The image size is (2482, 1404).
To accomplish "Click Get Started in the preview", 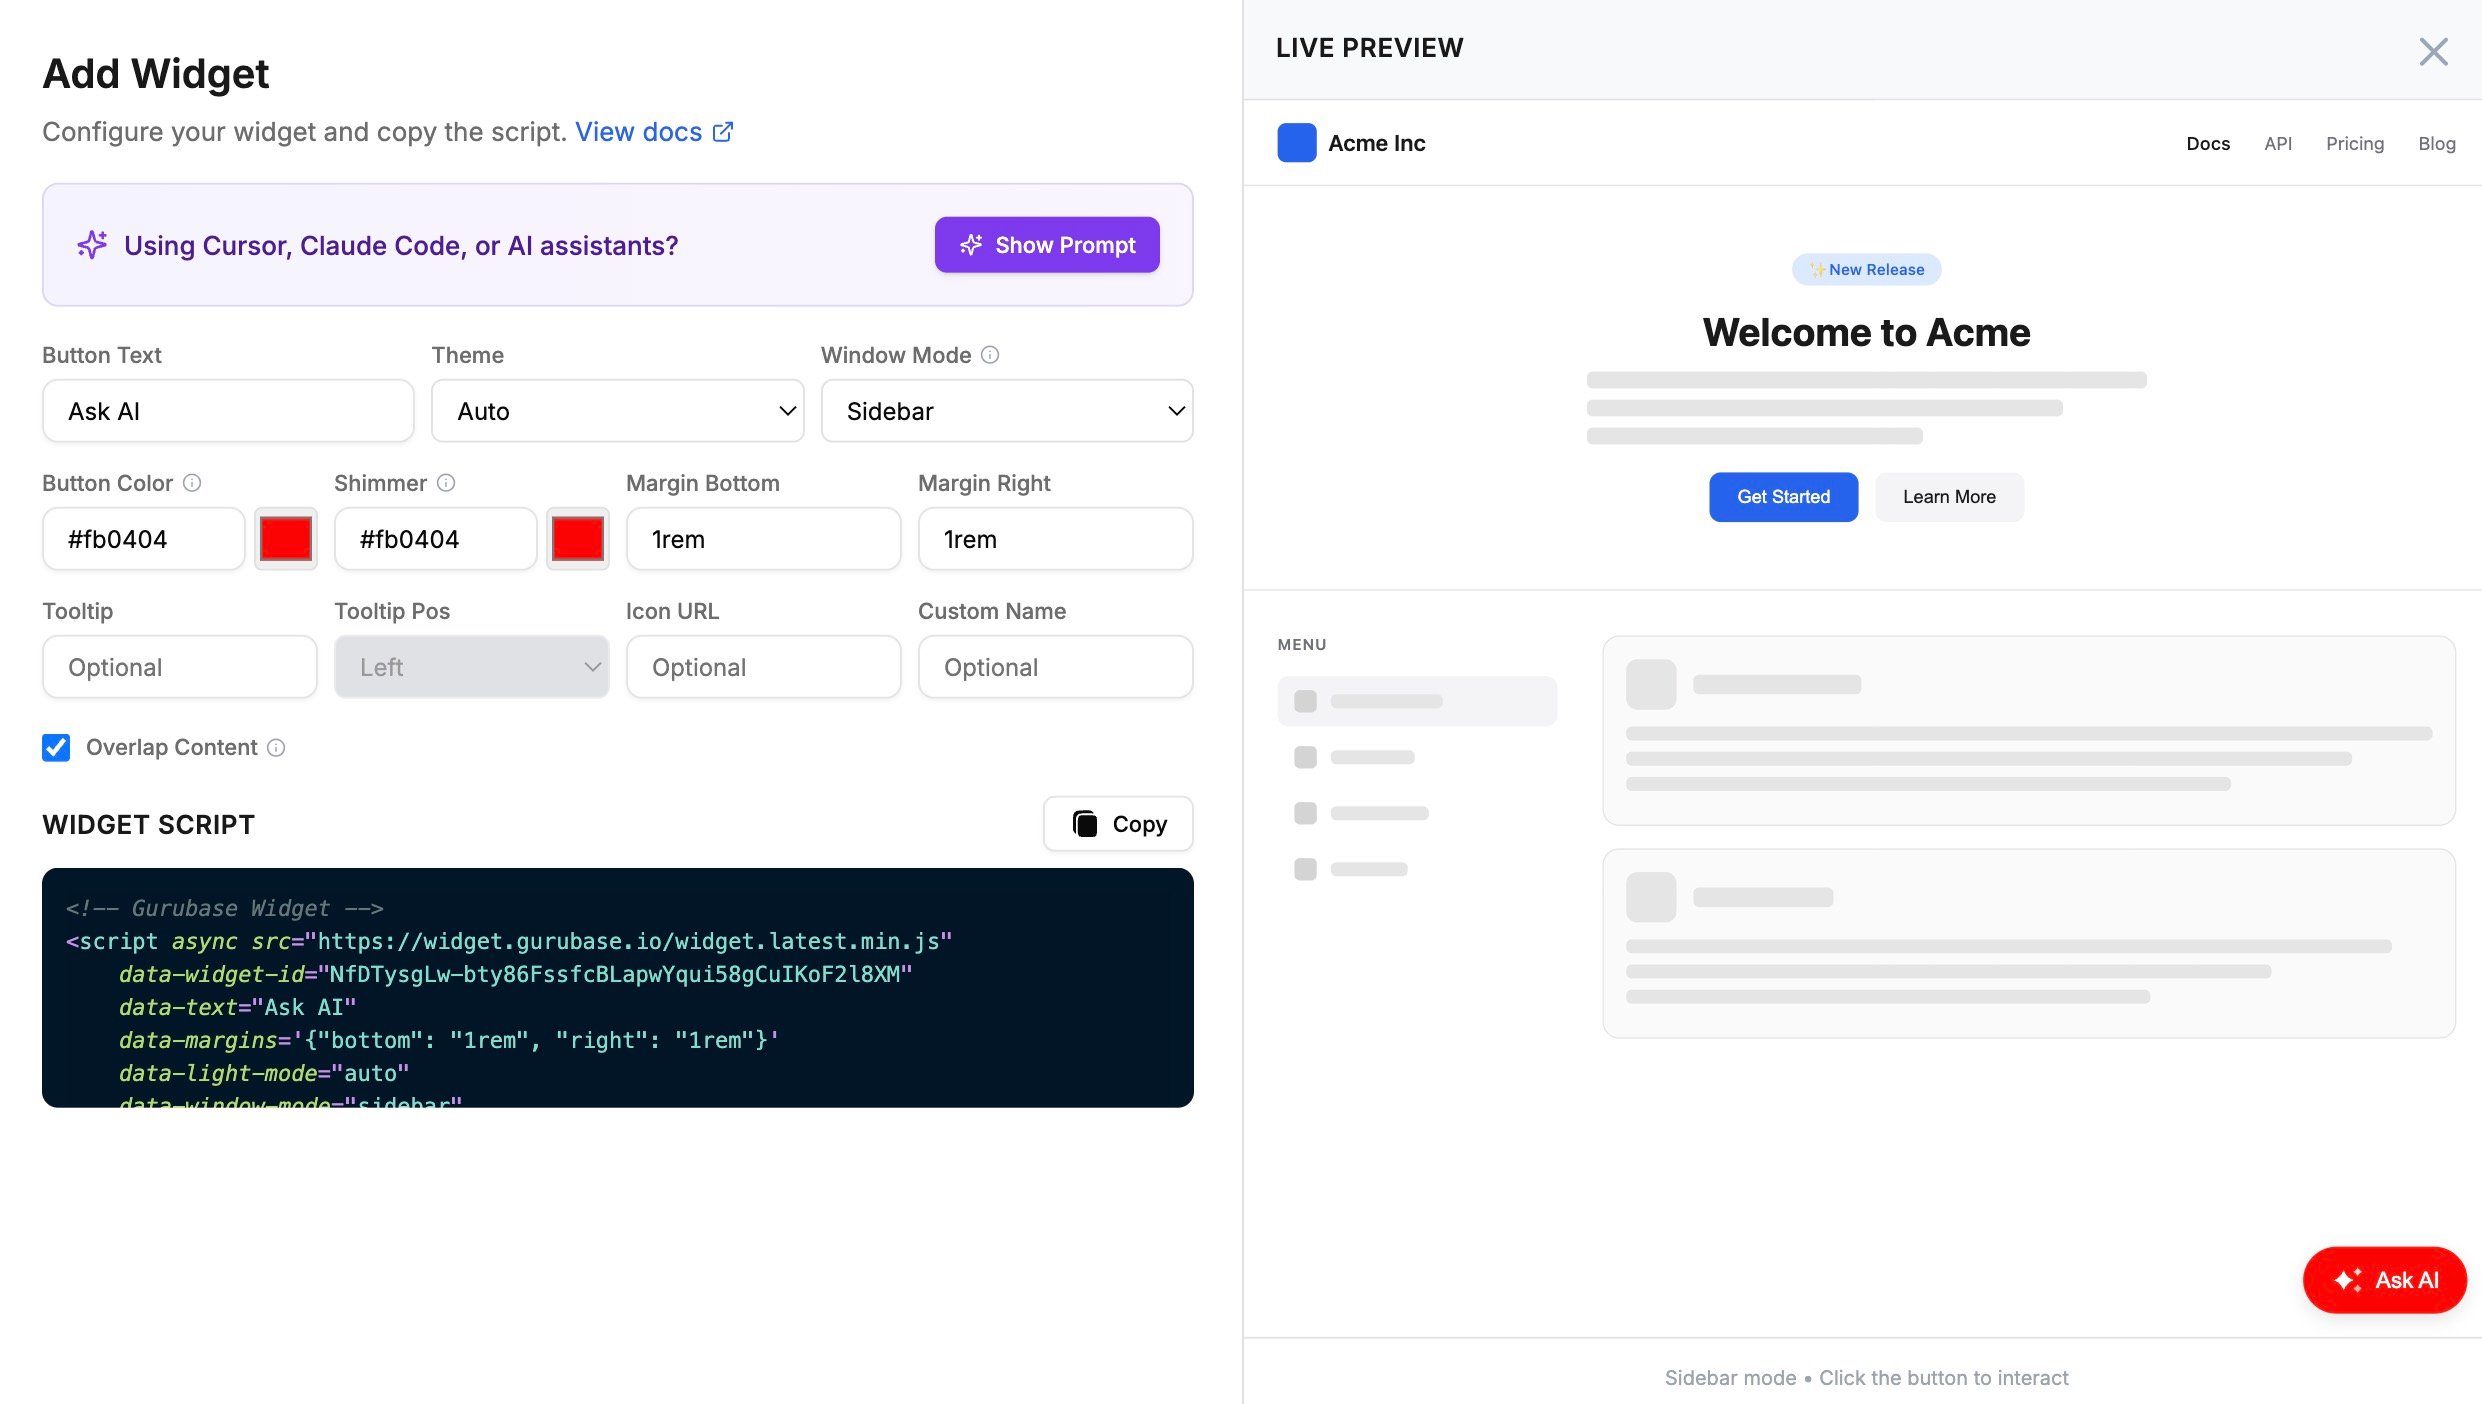I will click(1783, 497).
